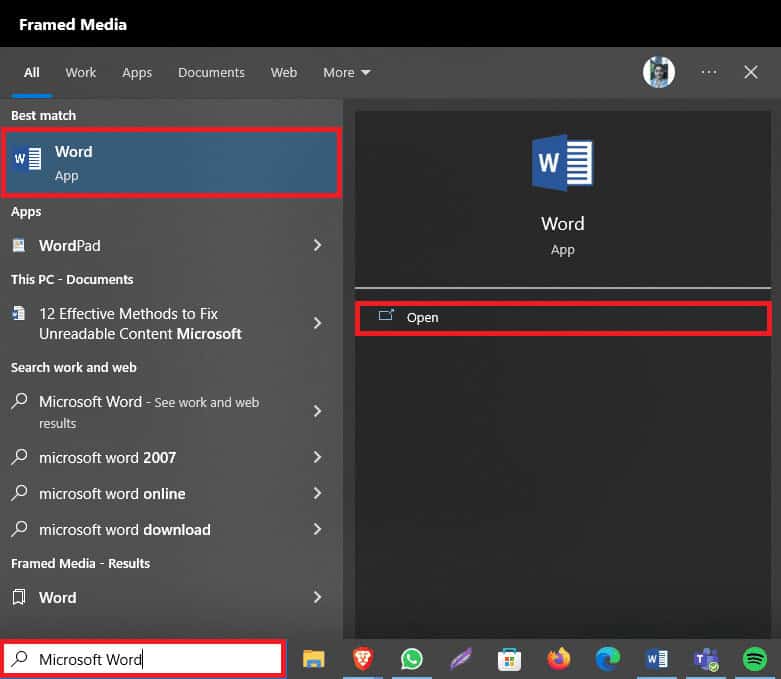The image size is (781, 679).
Task: Expand the 12 Effective Methods document arrow
Action: coord(317,323)
